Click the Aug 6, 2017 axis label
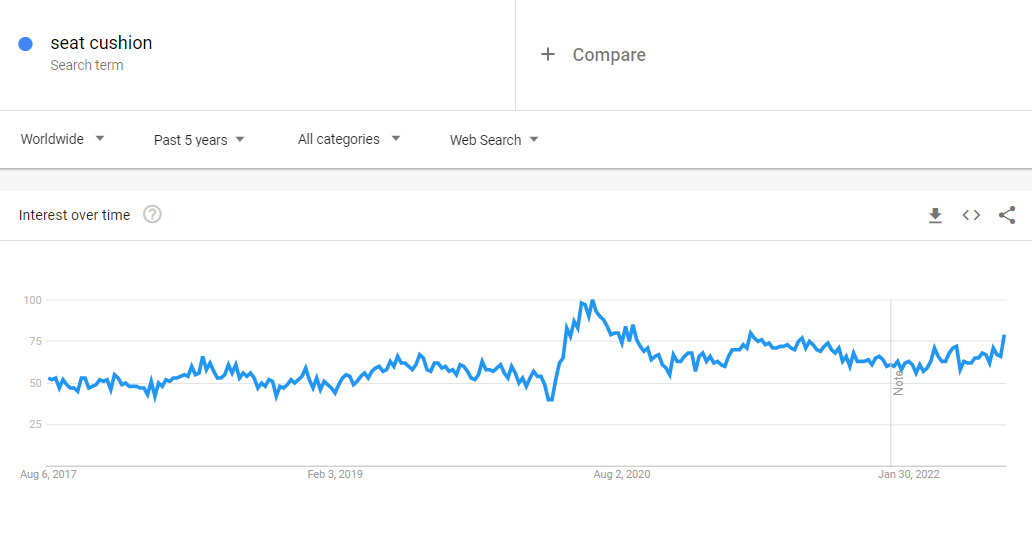 [x=48, y=474]
